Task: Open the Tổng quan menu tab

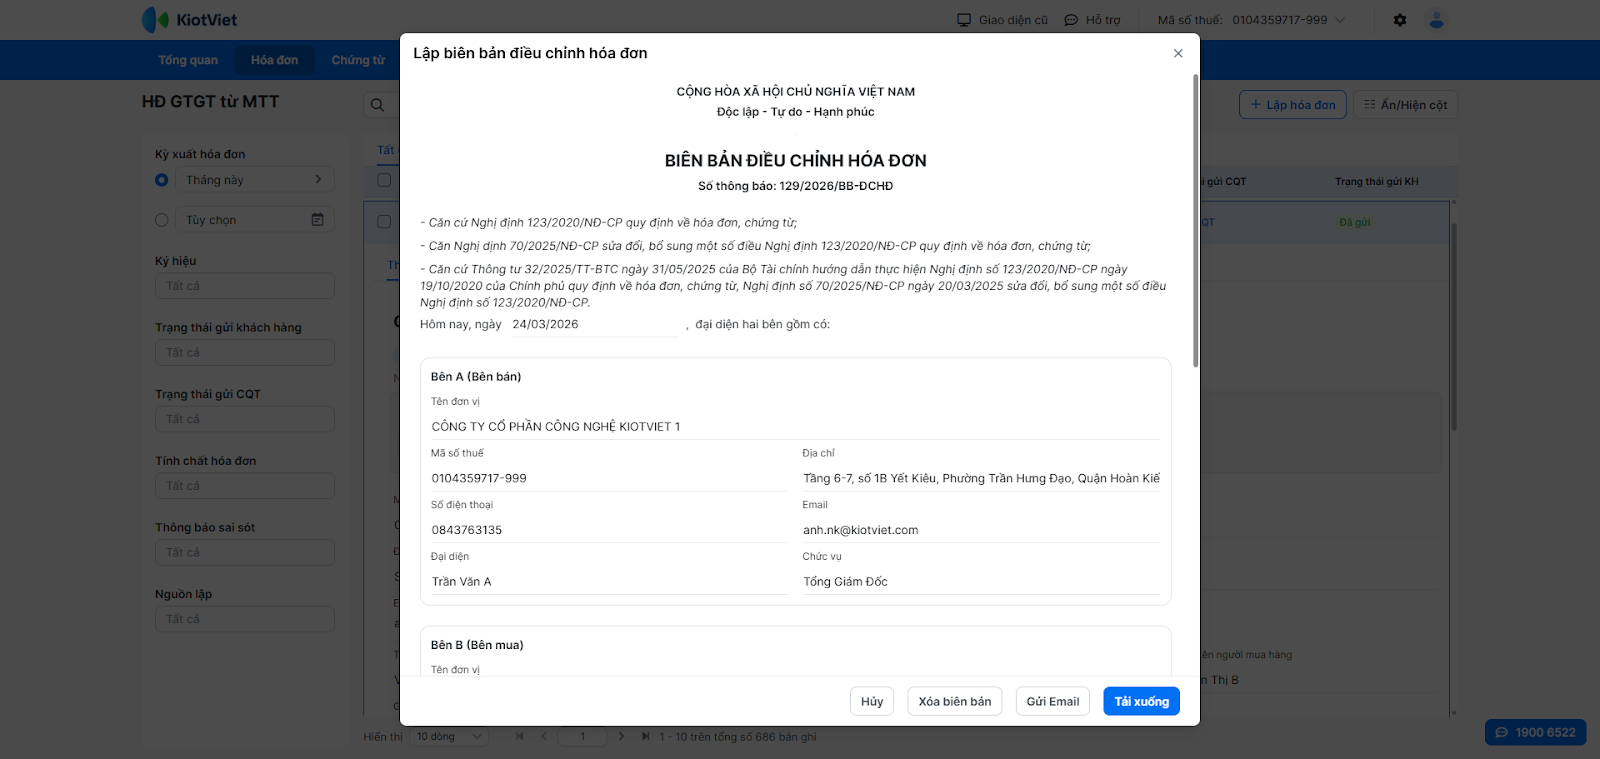Action: [188, 60]
